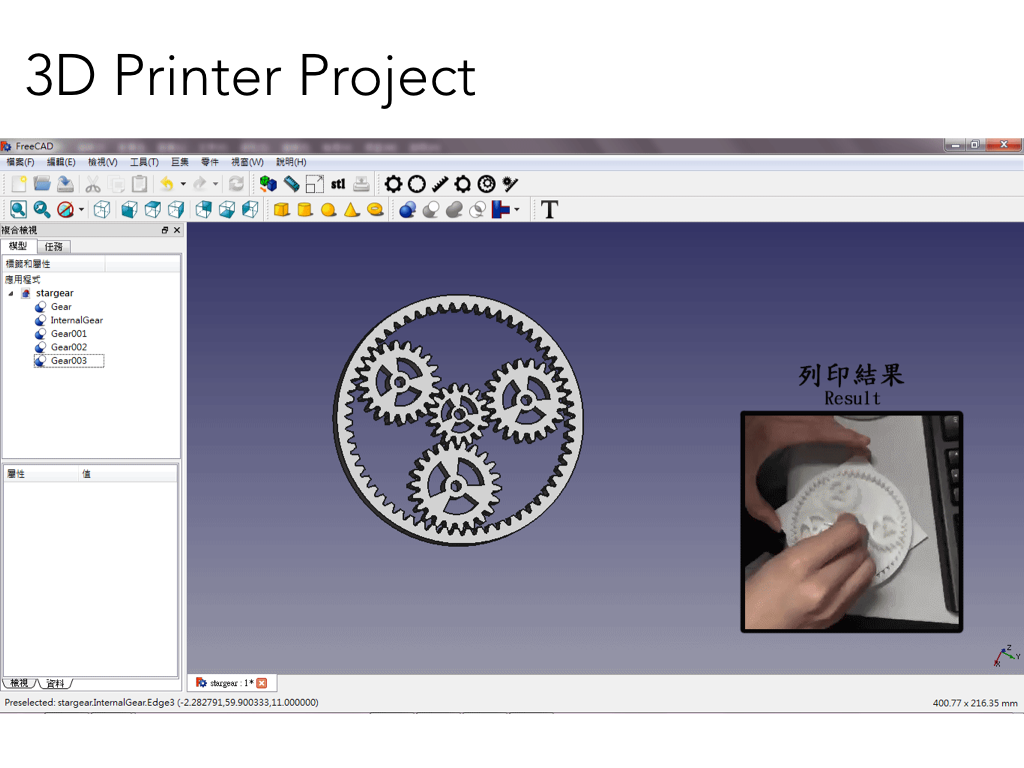Open the large T text tool
Image resolution: width=1024 pixels, height=768 pixels.
549,209
